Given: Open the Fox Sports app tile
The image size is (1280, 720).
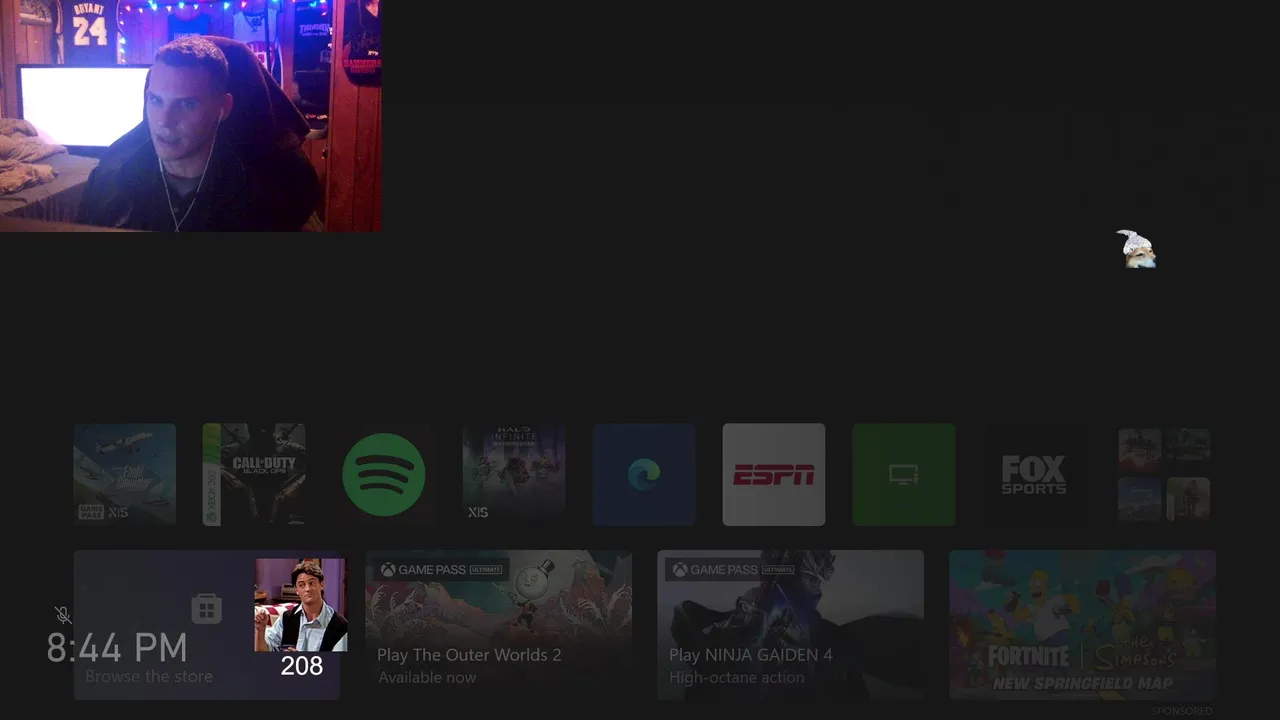Looking at the screenshot, I should click(1034, 474).
